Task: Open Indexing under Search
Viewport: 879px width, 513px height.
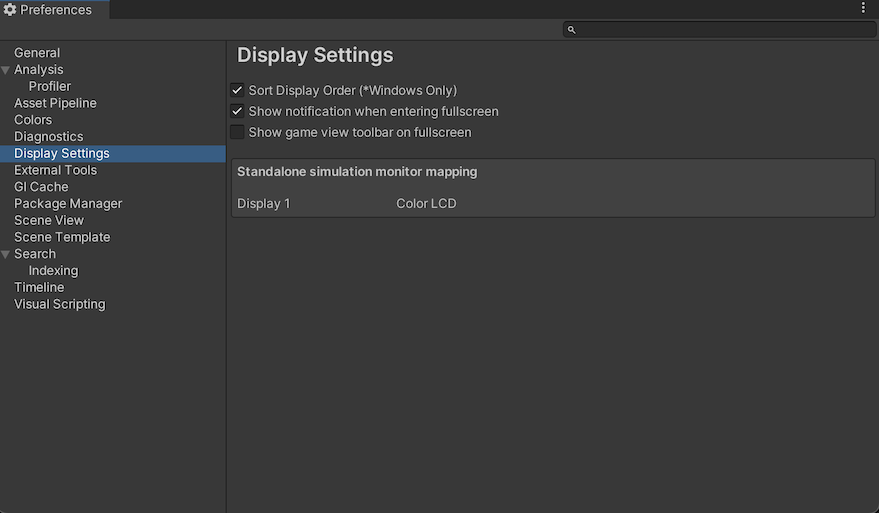Action: [x=53, y=271]
